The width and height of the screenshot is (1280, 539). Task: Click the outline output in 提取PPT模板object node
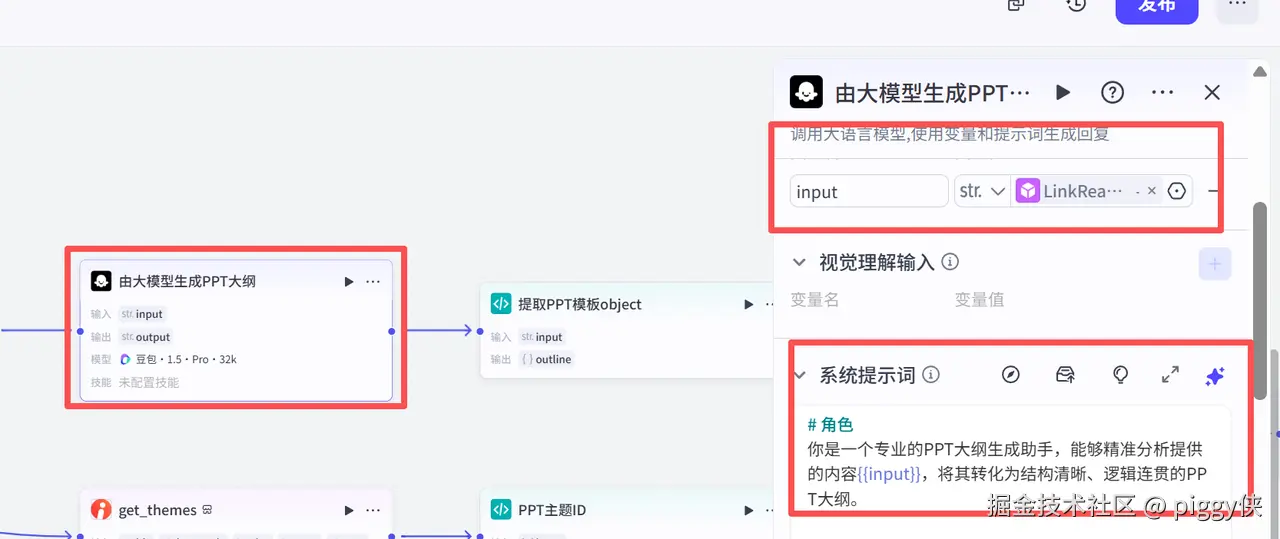point(546,359)
